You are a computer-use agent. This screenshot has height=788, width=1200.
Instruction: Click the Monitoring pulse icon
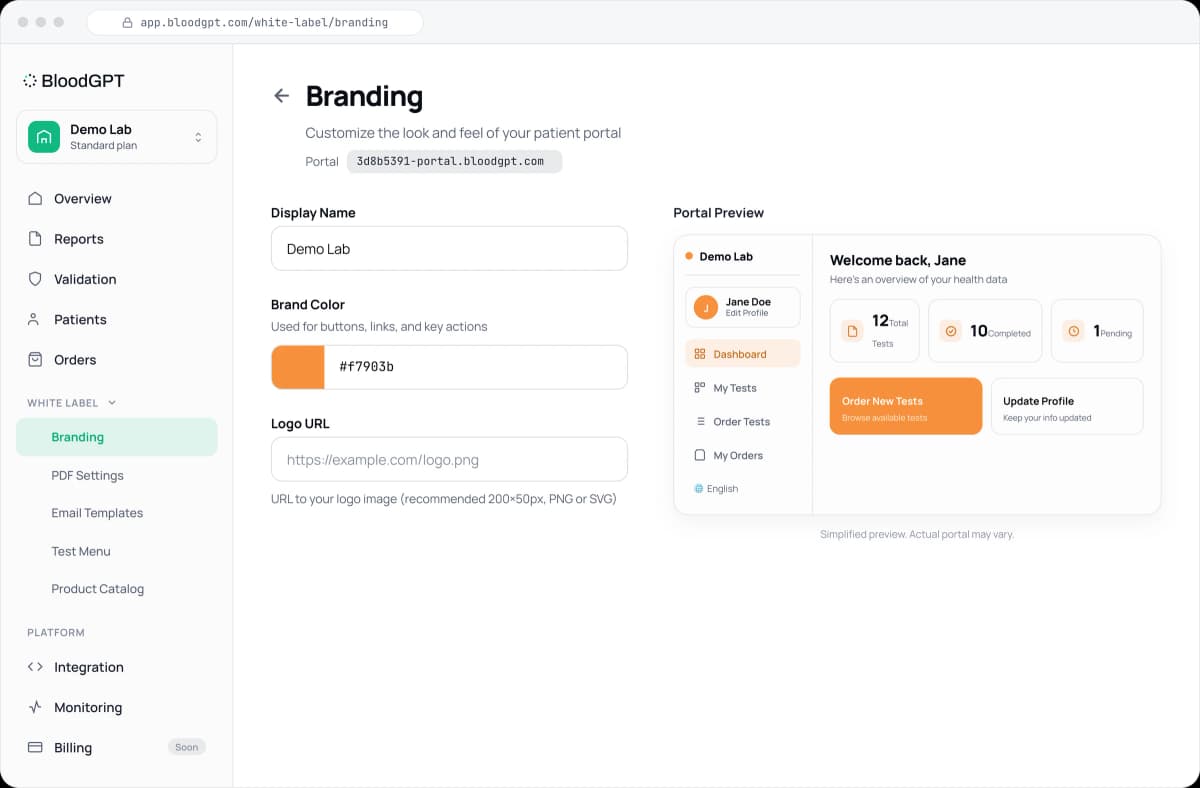35,707
